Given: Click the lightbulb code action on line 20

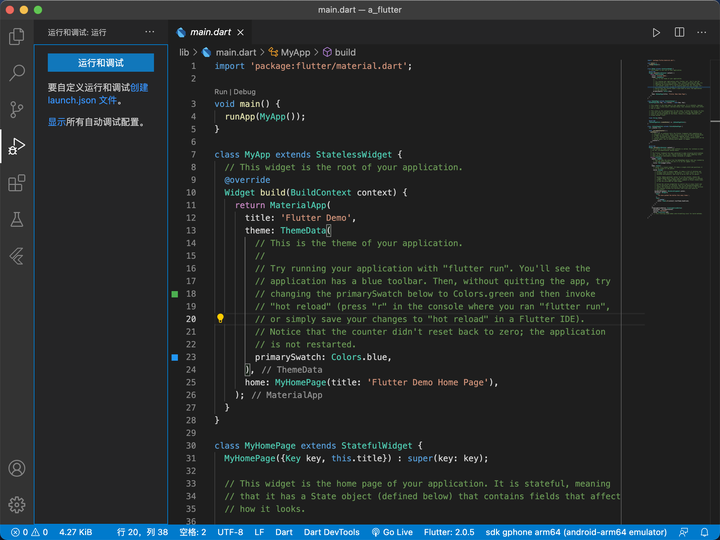Looking at the screenshot, I should tap(220, 318).
